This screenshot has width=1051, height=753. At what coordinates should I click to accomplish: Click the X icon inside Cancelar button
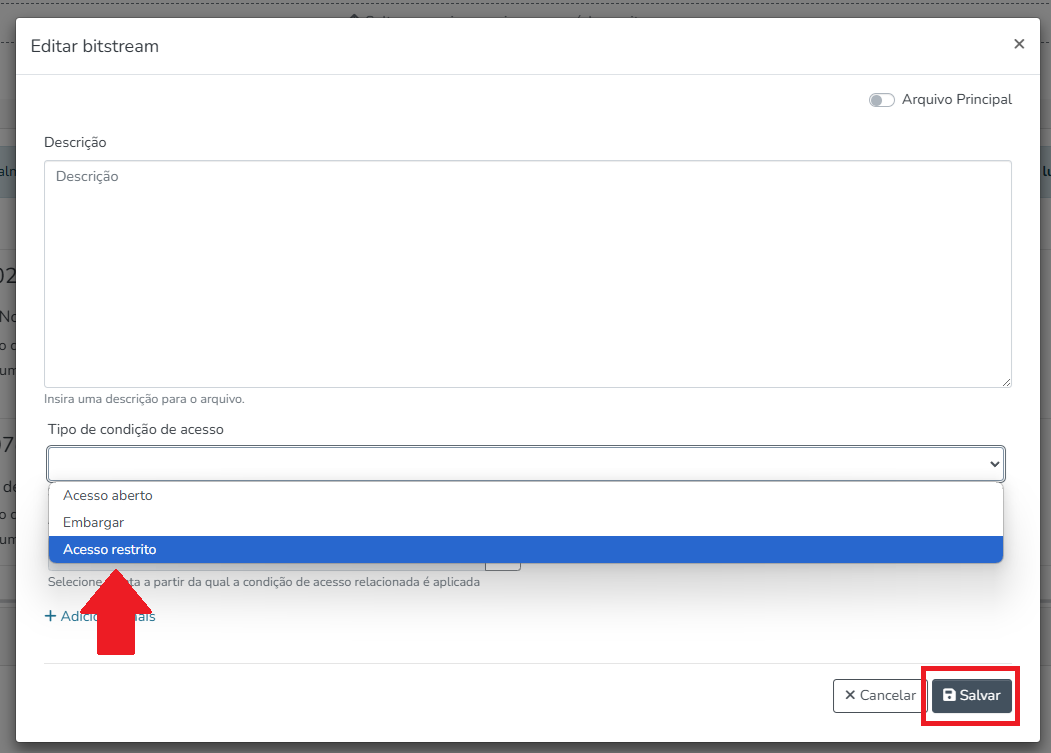(850, 695)
